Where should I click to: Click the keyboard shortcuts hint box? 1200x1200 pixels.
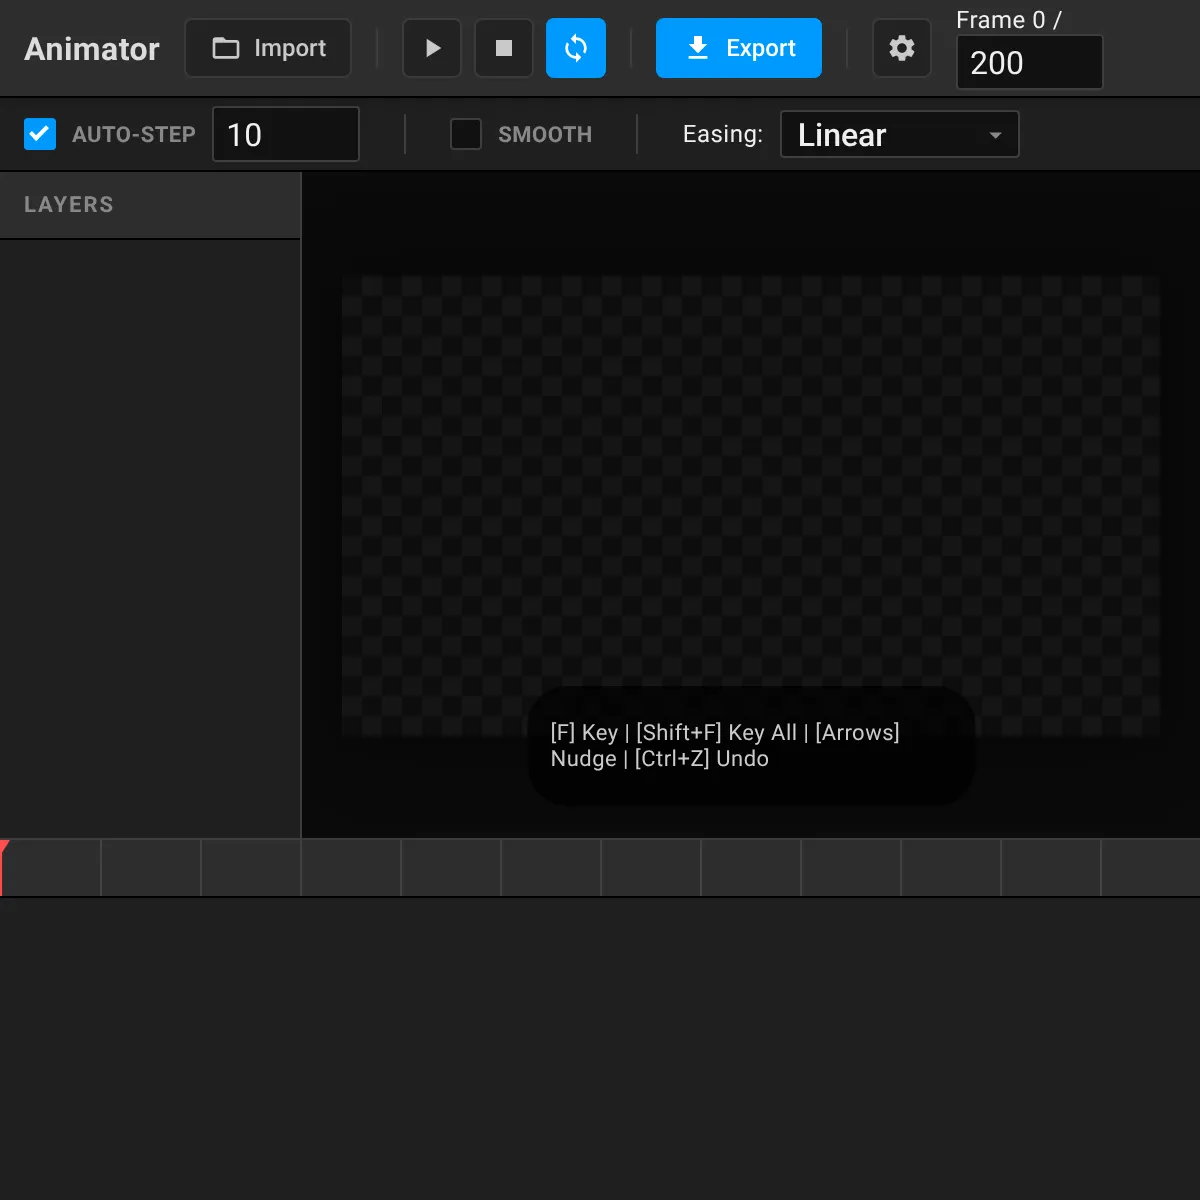pos(751,746)
